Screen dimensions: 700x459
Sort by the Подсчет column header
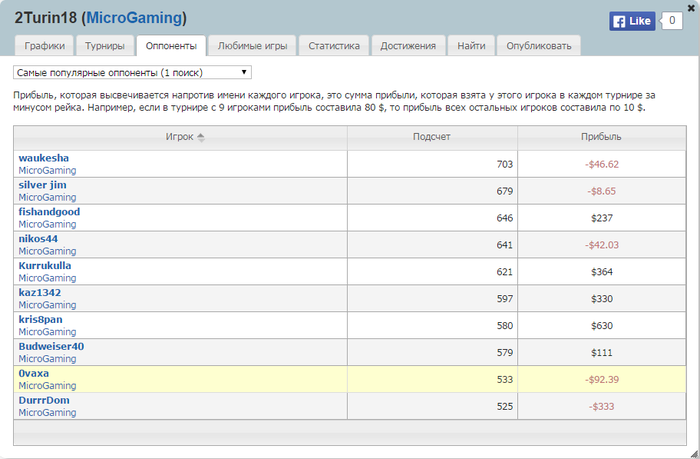432,138
